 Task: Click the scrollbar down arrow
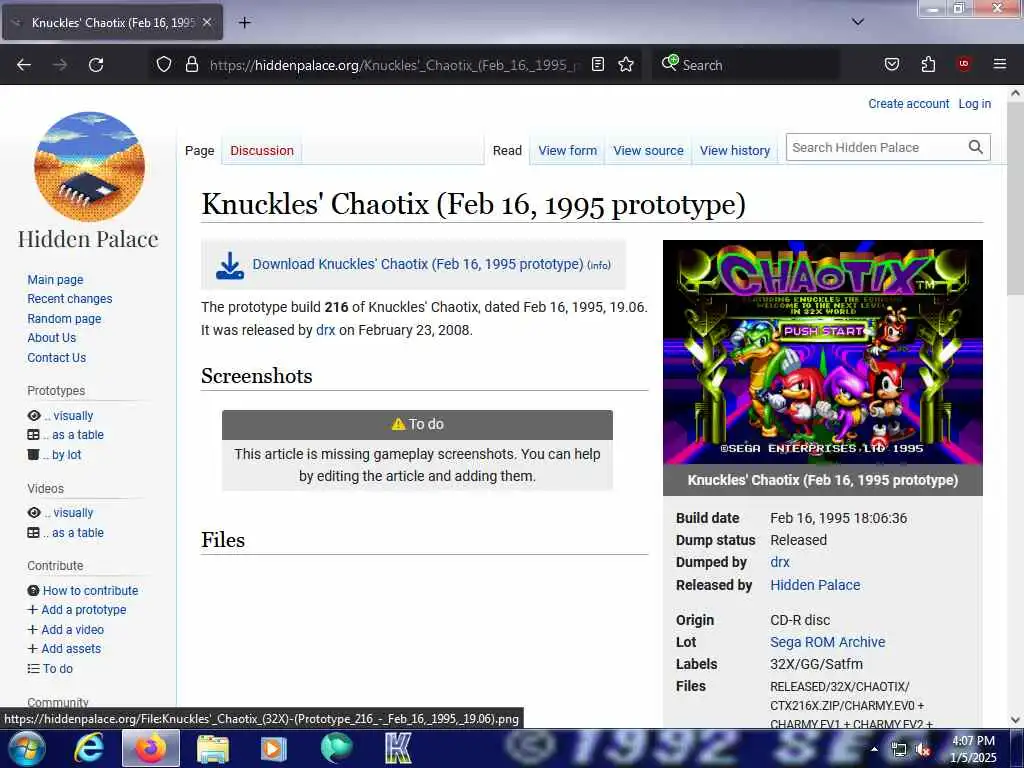1016,720
